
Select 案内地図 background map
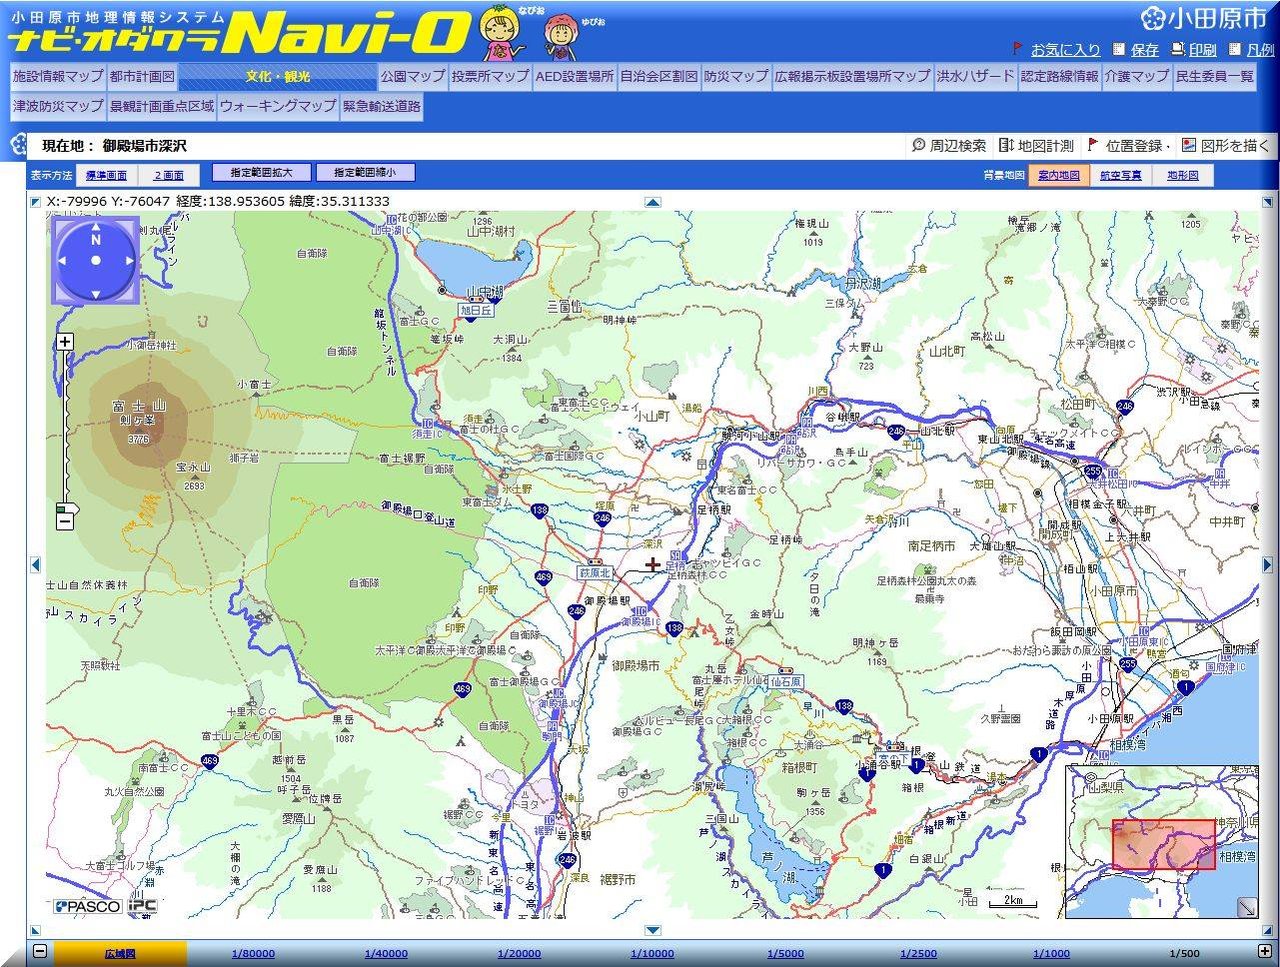1059,175
